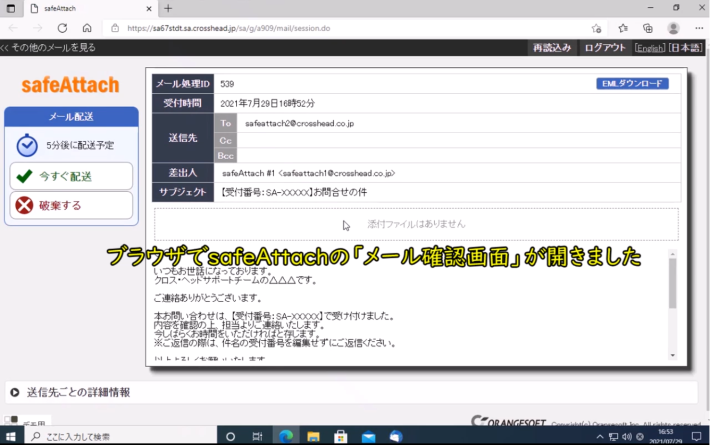Add this page to favorites star
710x445 pixels.
(596, 28)
